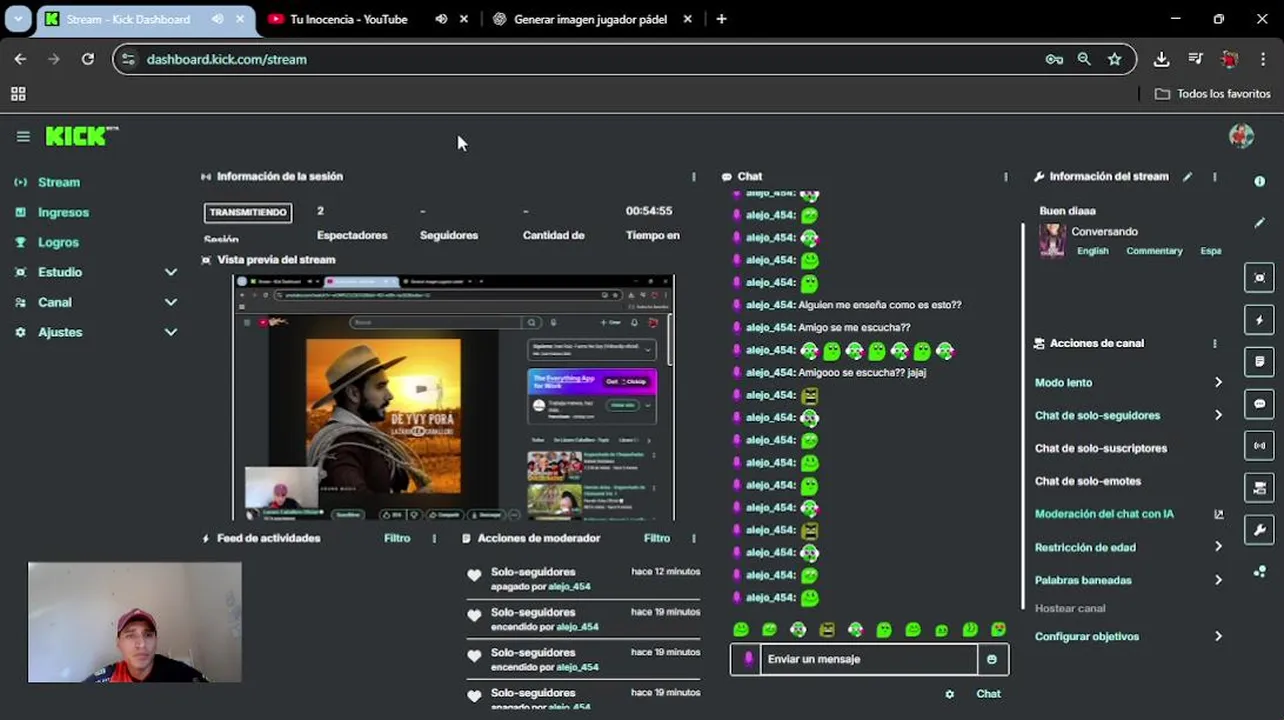Click the lightning bolt icon in right rail
Viewport: 1284px width, 720px height.
1259,320
